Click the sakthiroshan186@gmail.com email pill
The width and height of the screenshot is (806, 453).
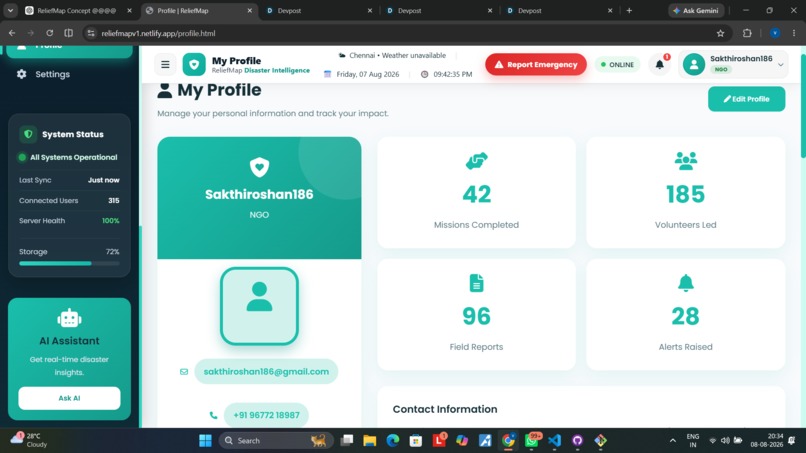click(266, 371)
